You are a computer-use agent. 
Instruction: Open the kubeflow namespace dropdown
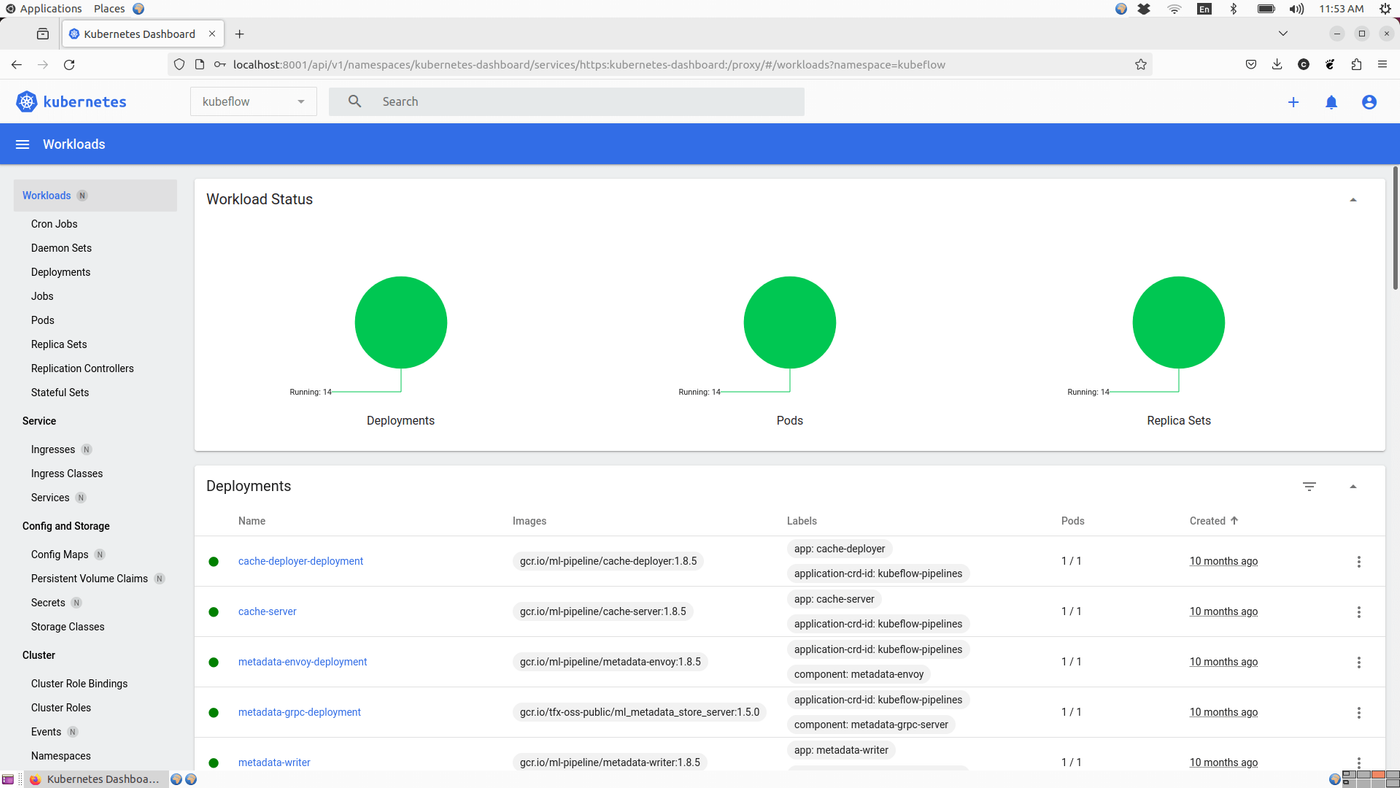click(x=253, y=102)
